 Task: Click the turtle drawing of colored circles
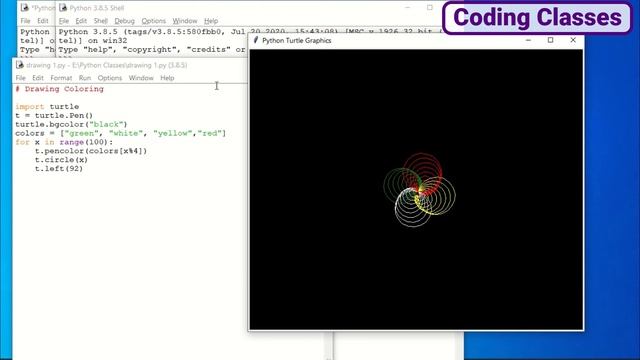click(x=419, y=190)
